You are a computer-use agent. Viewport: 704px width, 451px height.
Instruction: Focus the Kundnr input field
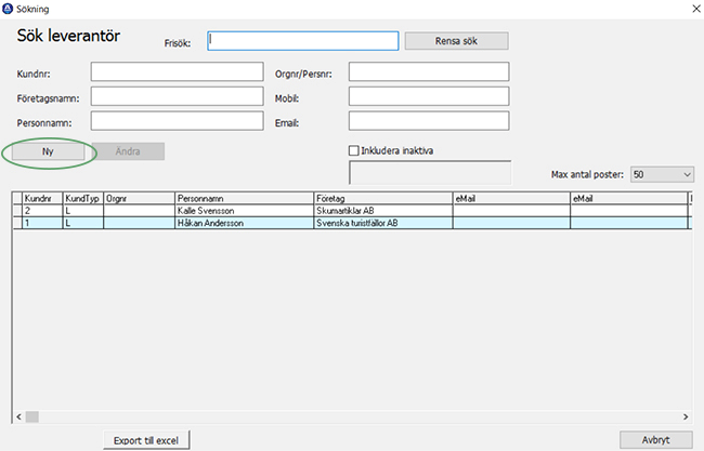coord(177,72)
